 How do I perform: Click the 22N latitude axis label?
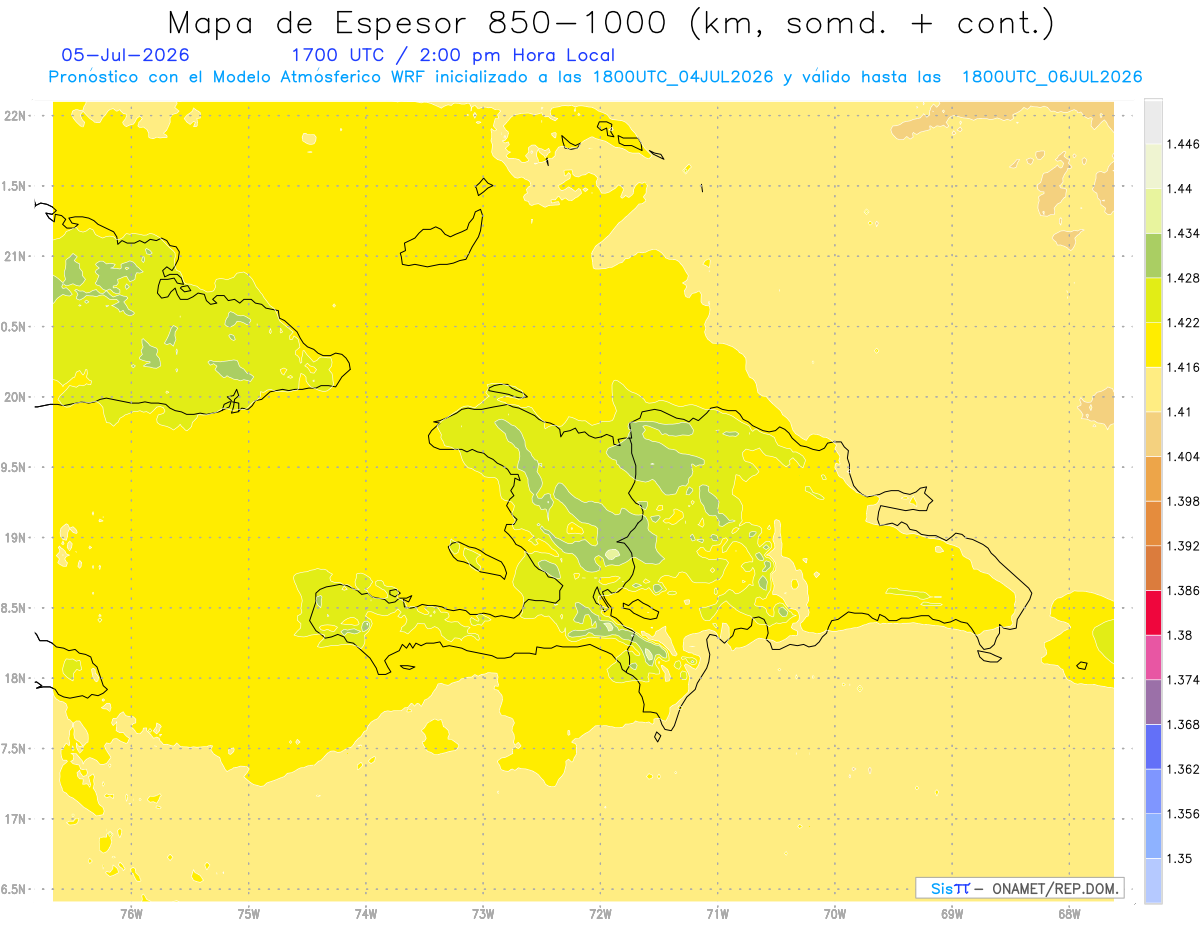[14, 115]
